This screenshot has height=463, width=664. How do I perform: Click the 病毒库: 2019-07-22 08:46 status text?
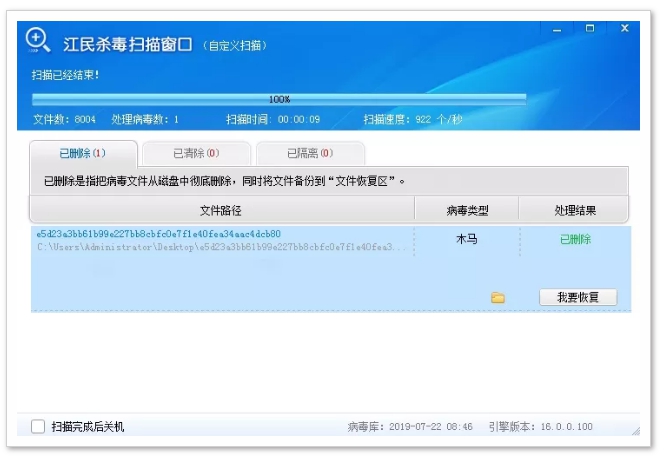tap(410, 427)
